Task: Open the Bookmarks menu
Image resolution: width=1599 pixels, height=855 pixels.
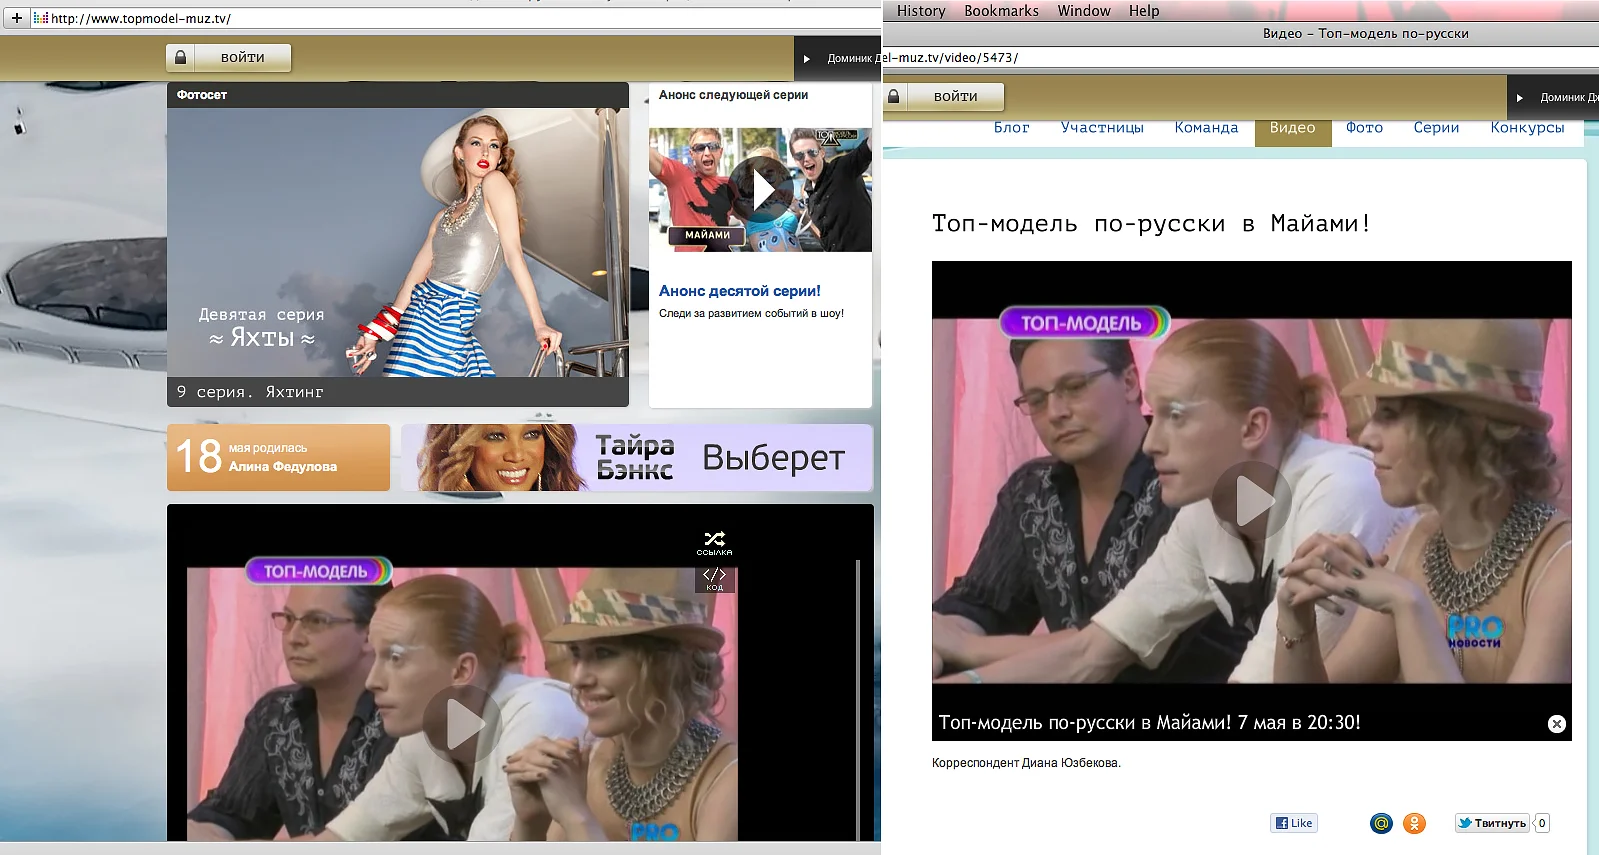Action: (1001, 11)
